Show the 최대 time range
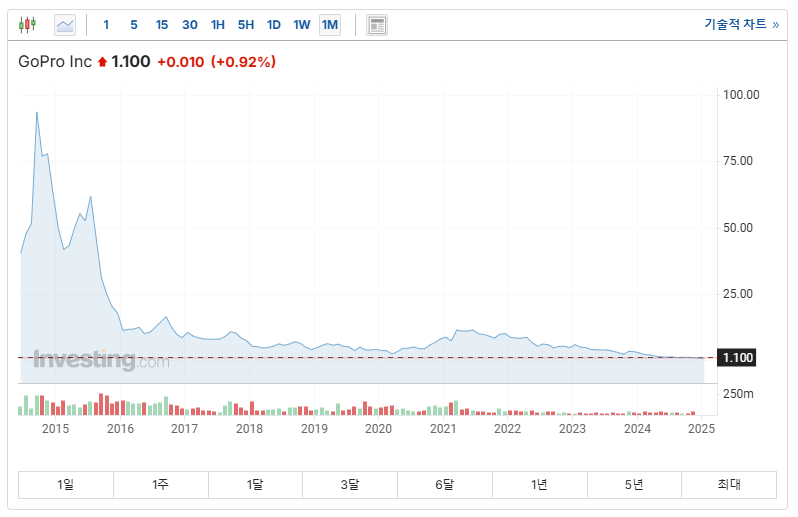The image size is (798, 517). [729, 484]
